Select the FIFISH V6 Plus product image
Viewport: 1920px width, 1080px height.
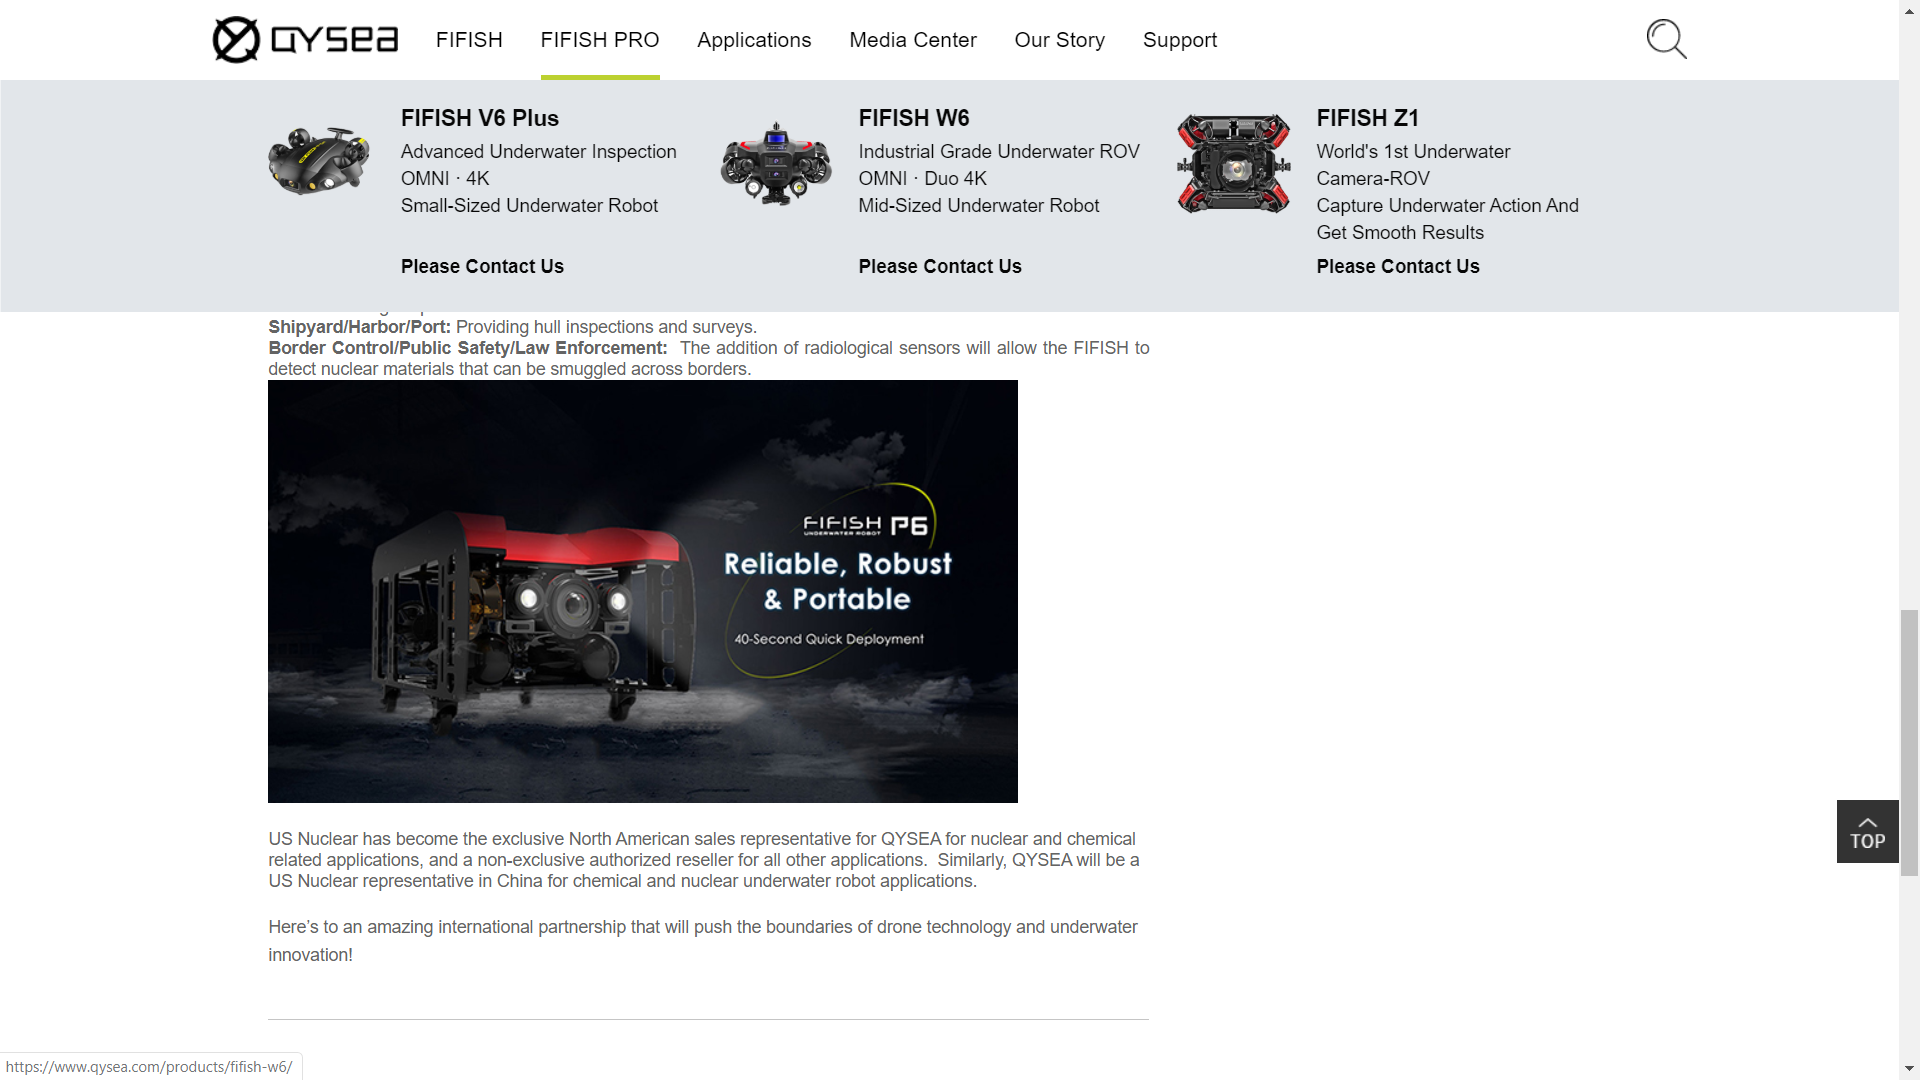319,160
